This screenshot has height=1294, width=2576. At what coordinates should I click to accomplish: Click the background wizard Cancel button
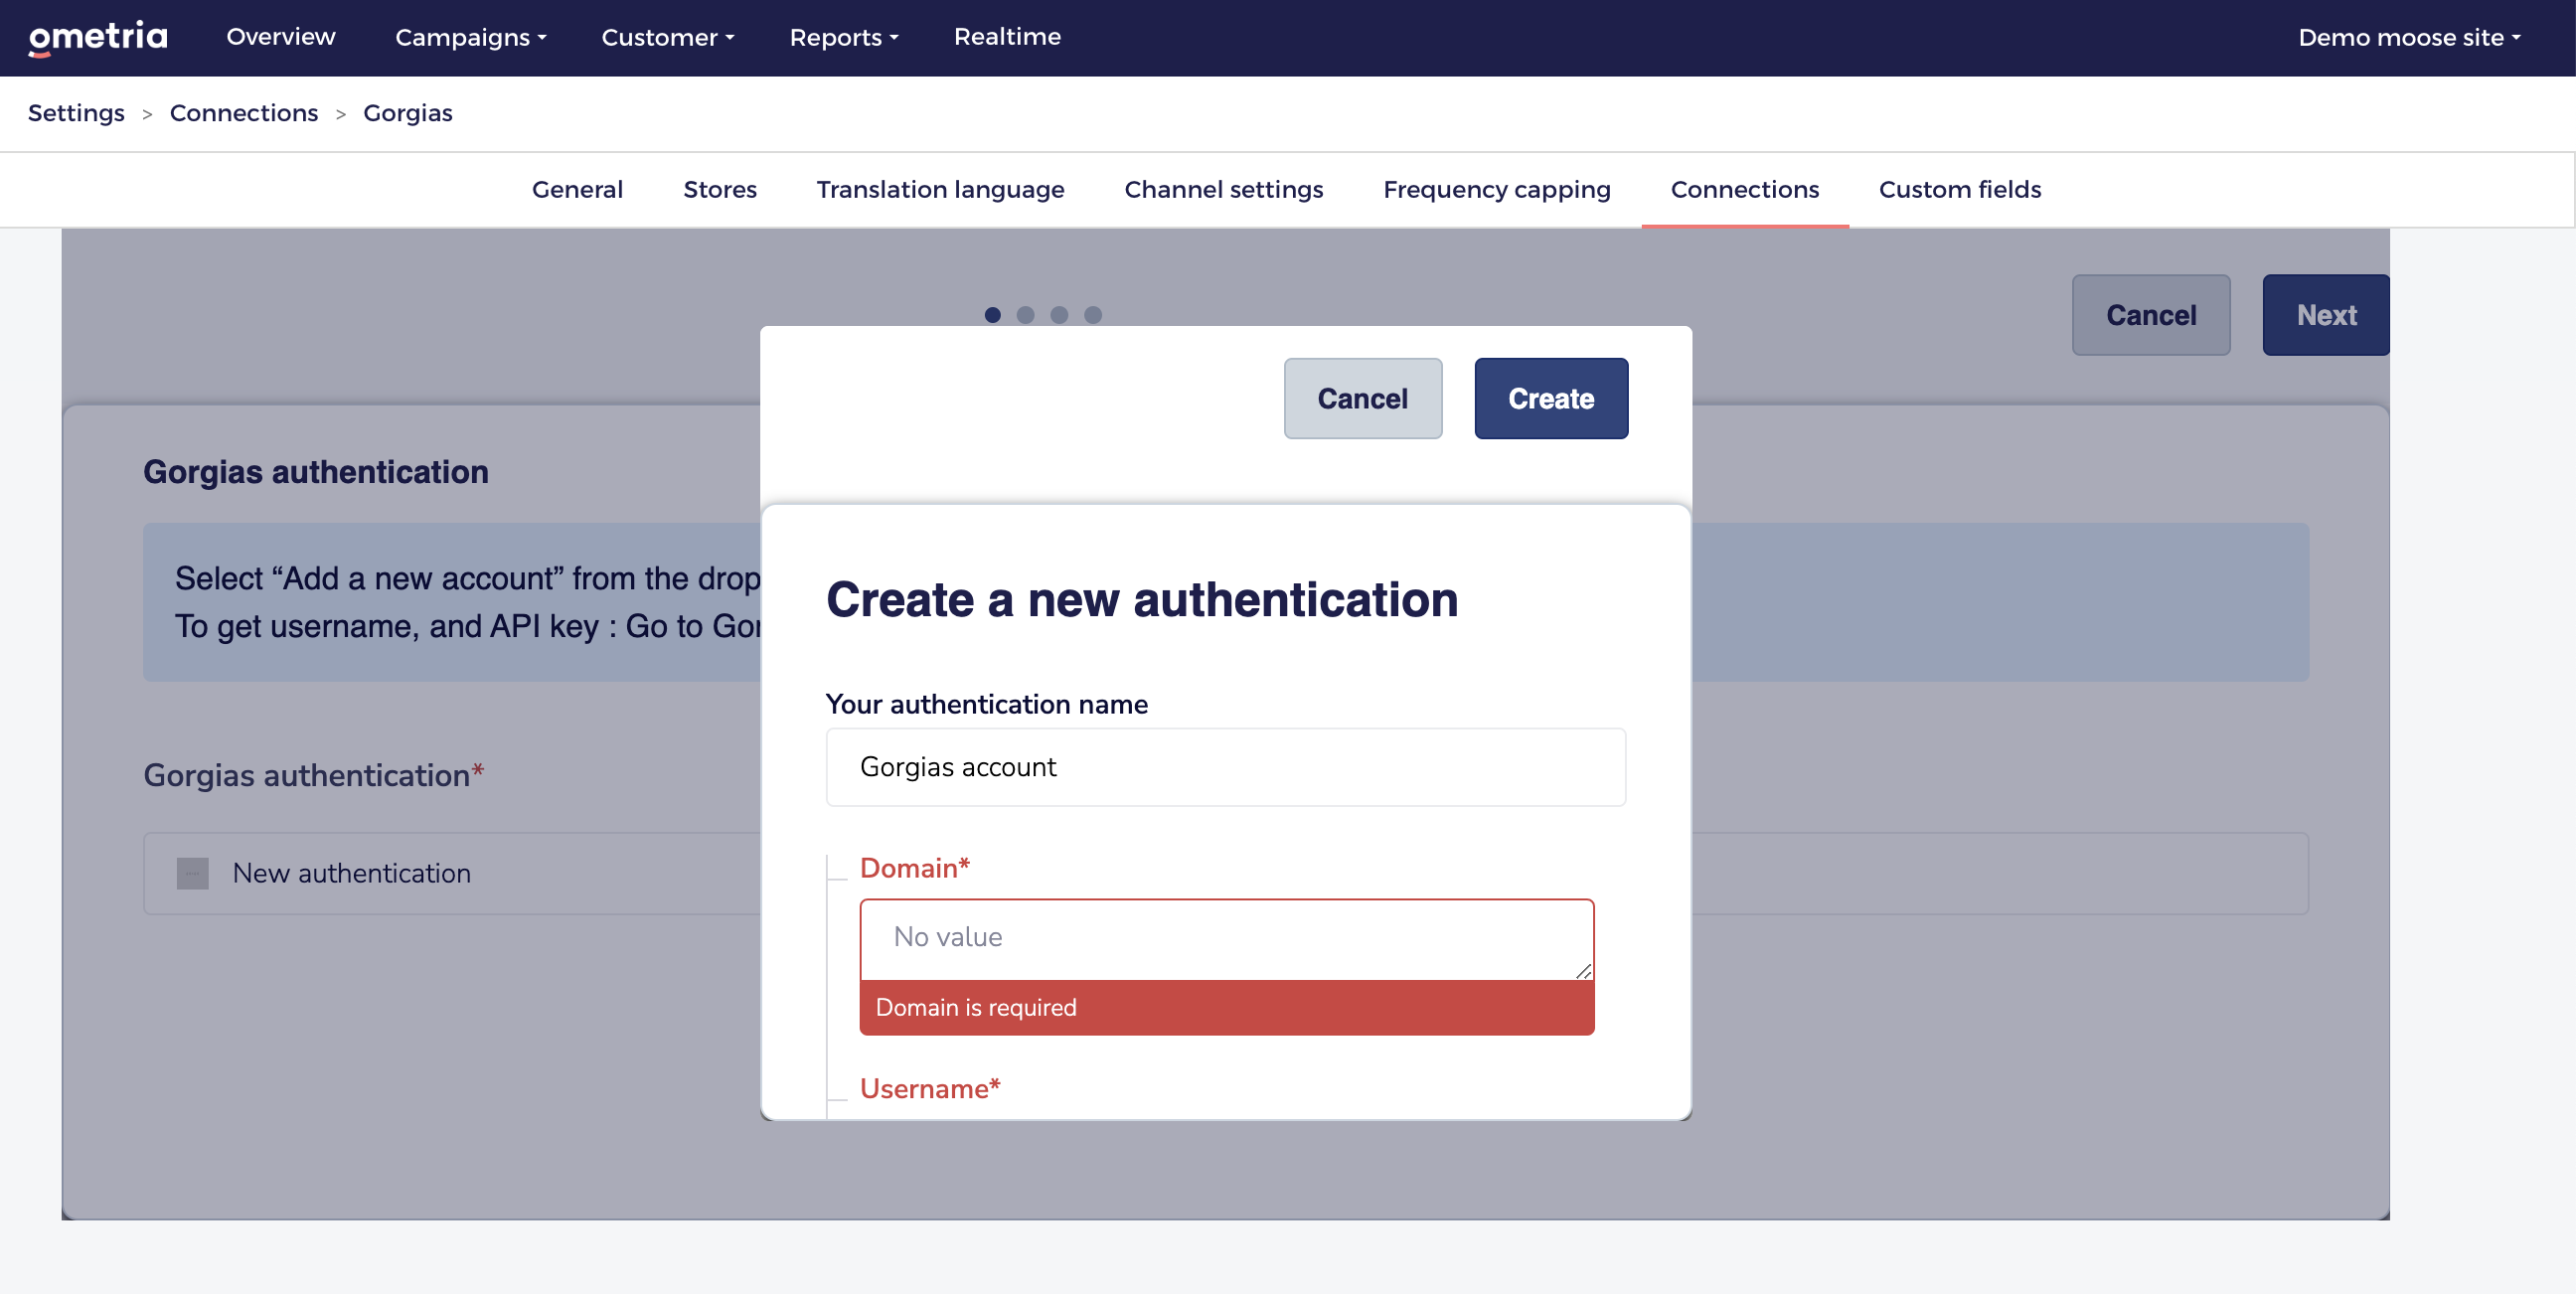[x=2151, y=315]
